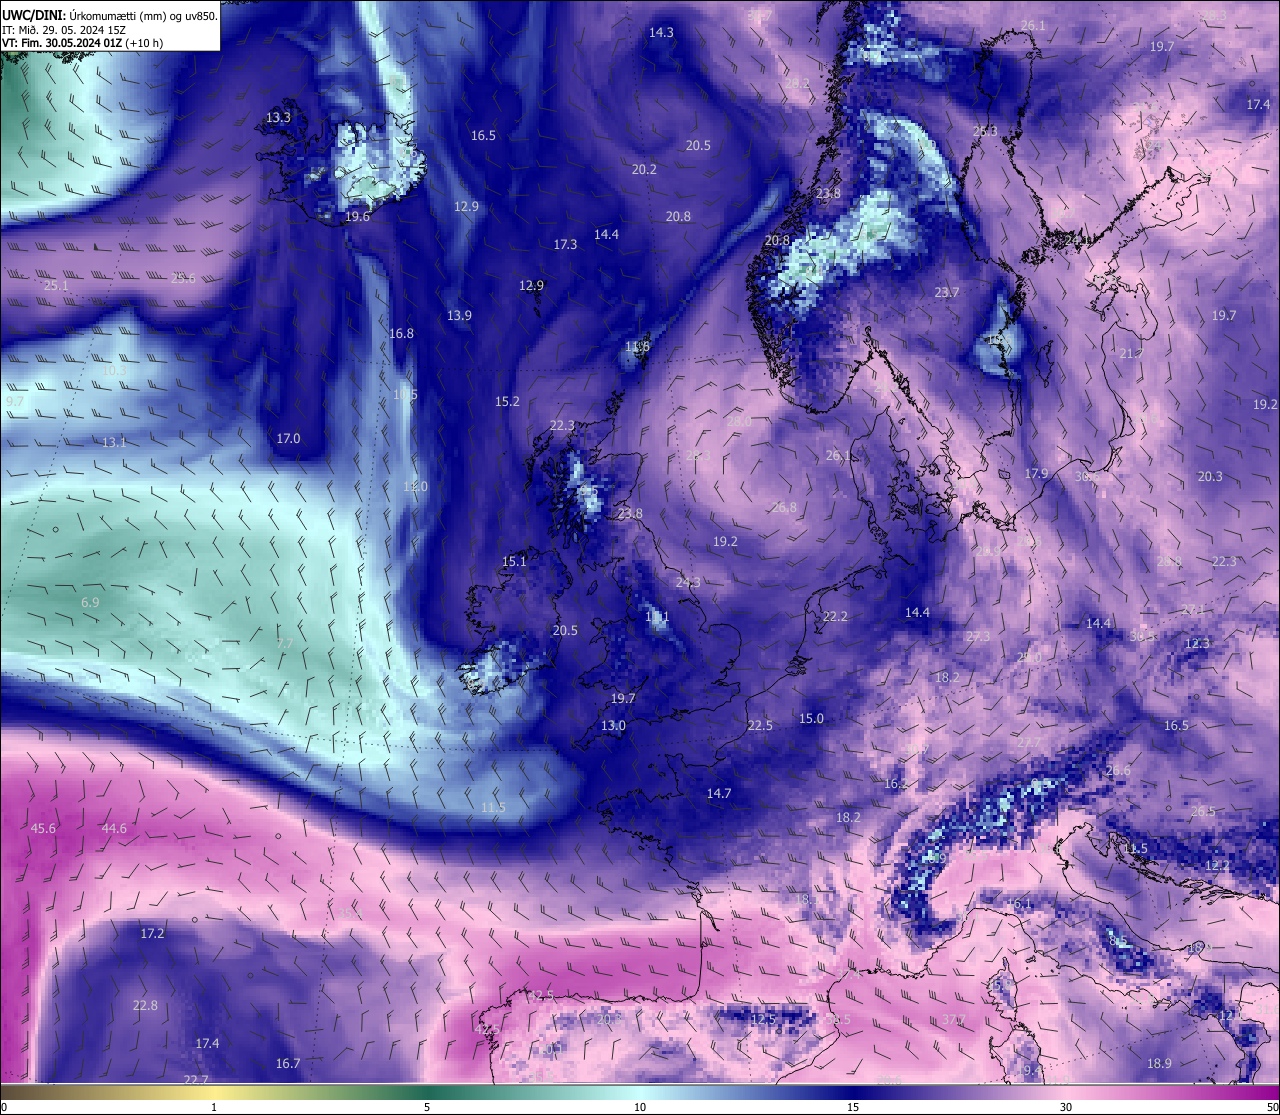This screenshot has height=1115, width=1280.
Task: Click the 17.0 value in the Atlantic
Action: 288,439
